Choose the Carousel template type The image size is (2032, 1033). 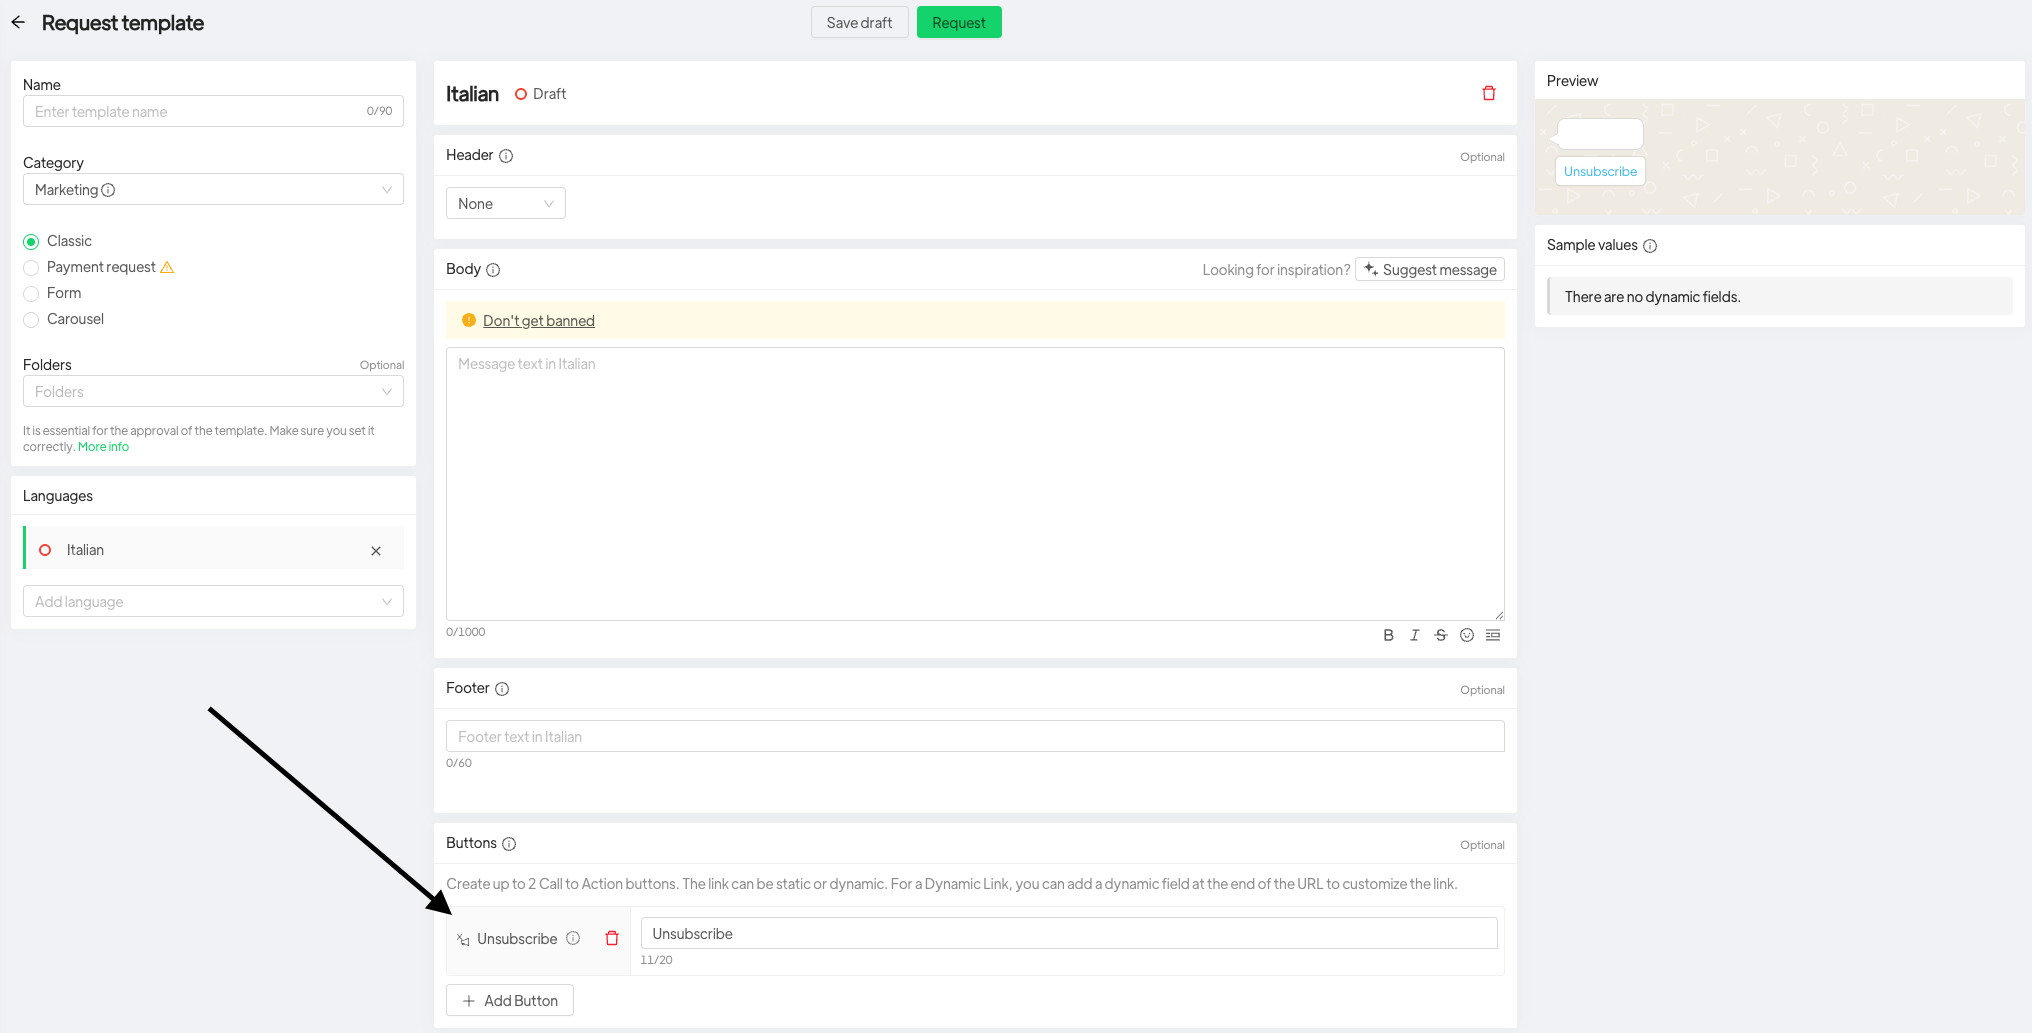[32, 320]
